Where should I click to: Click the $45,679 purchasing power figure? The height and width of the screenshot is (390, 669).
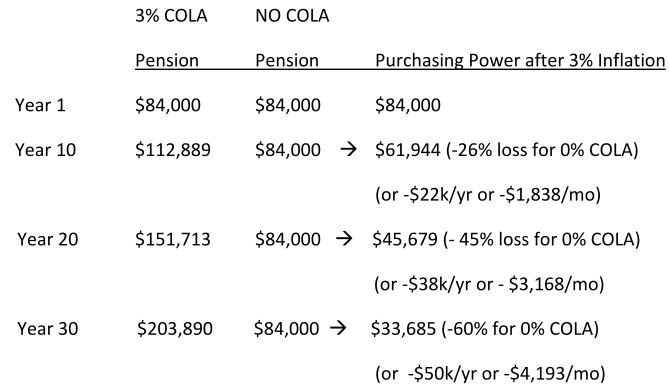point(405,239)
